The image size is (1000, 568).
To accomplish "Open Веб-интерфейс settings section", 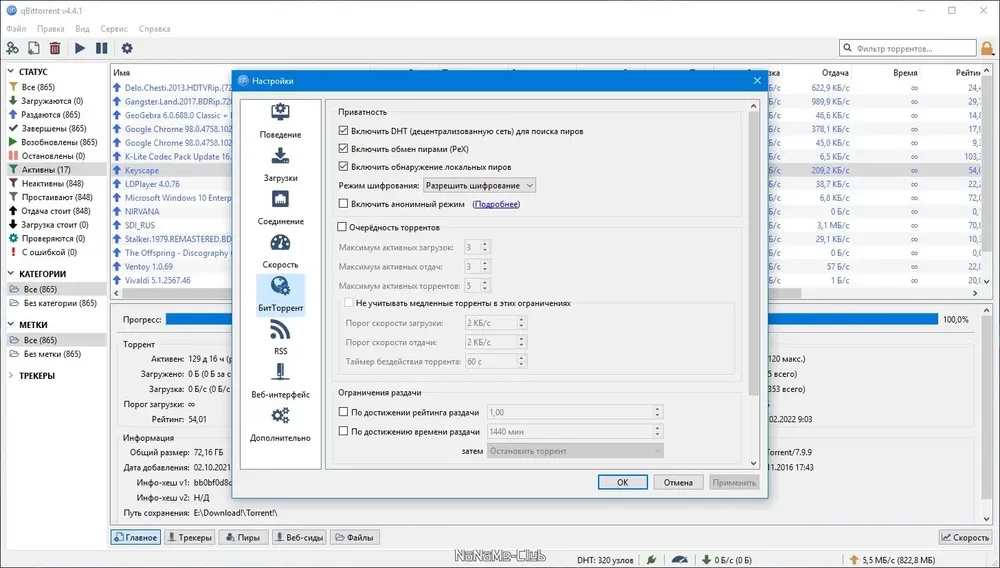I will [281, 381].
